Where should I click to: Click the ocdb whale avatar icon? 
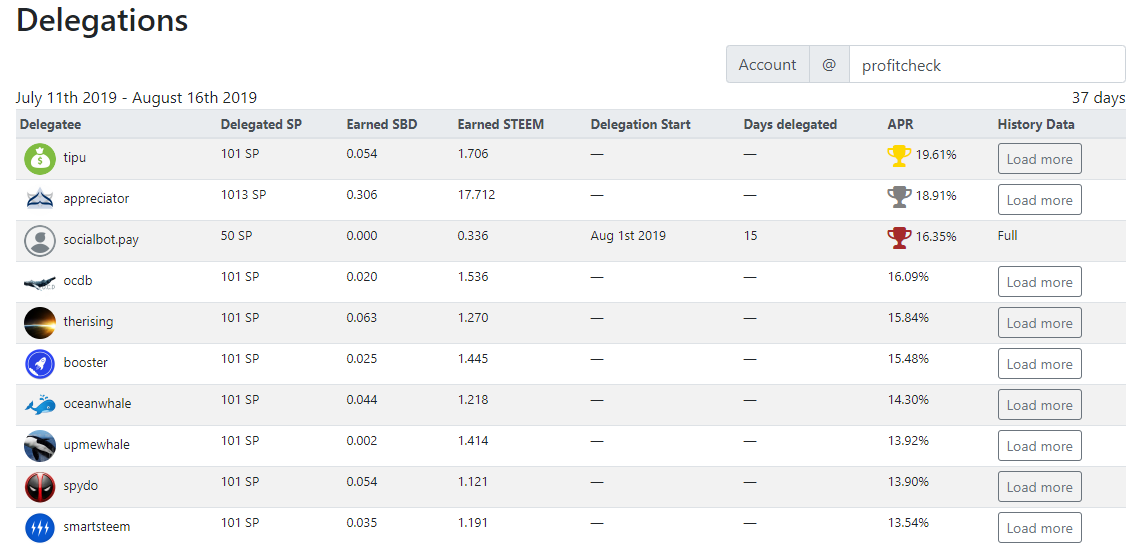(40, 282)
